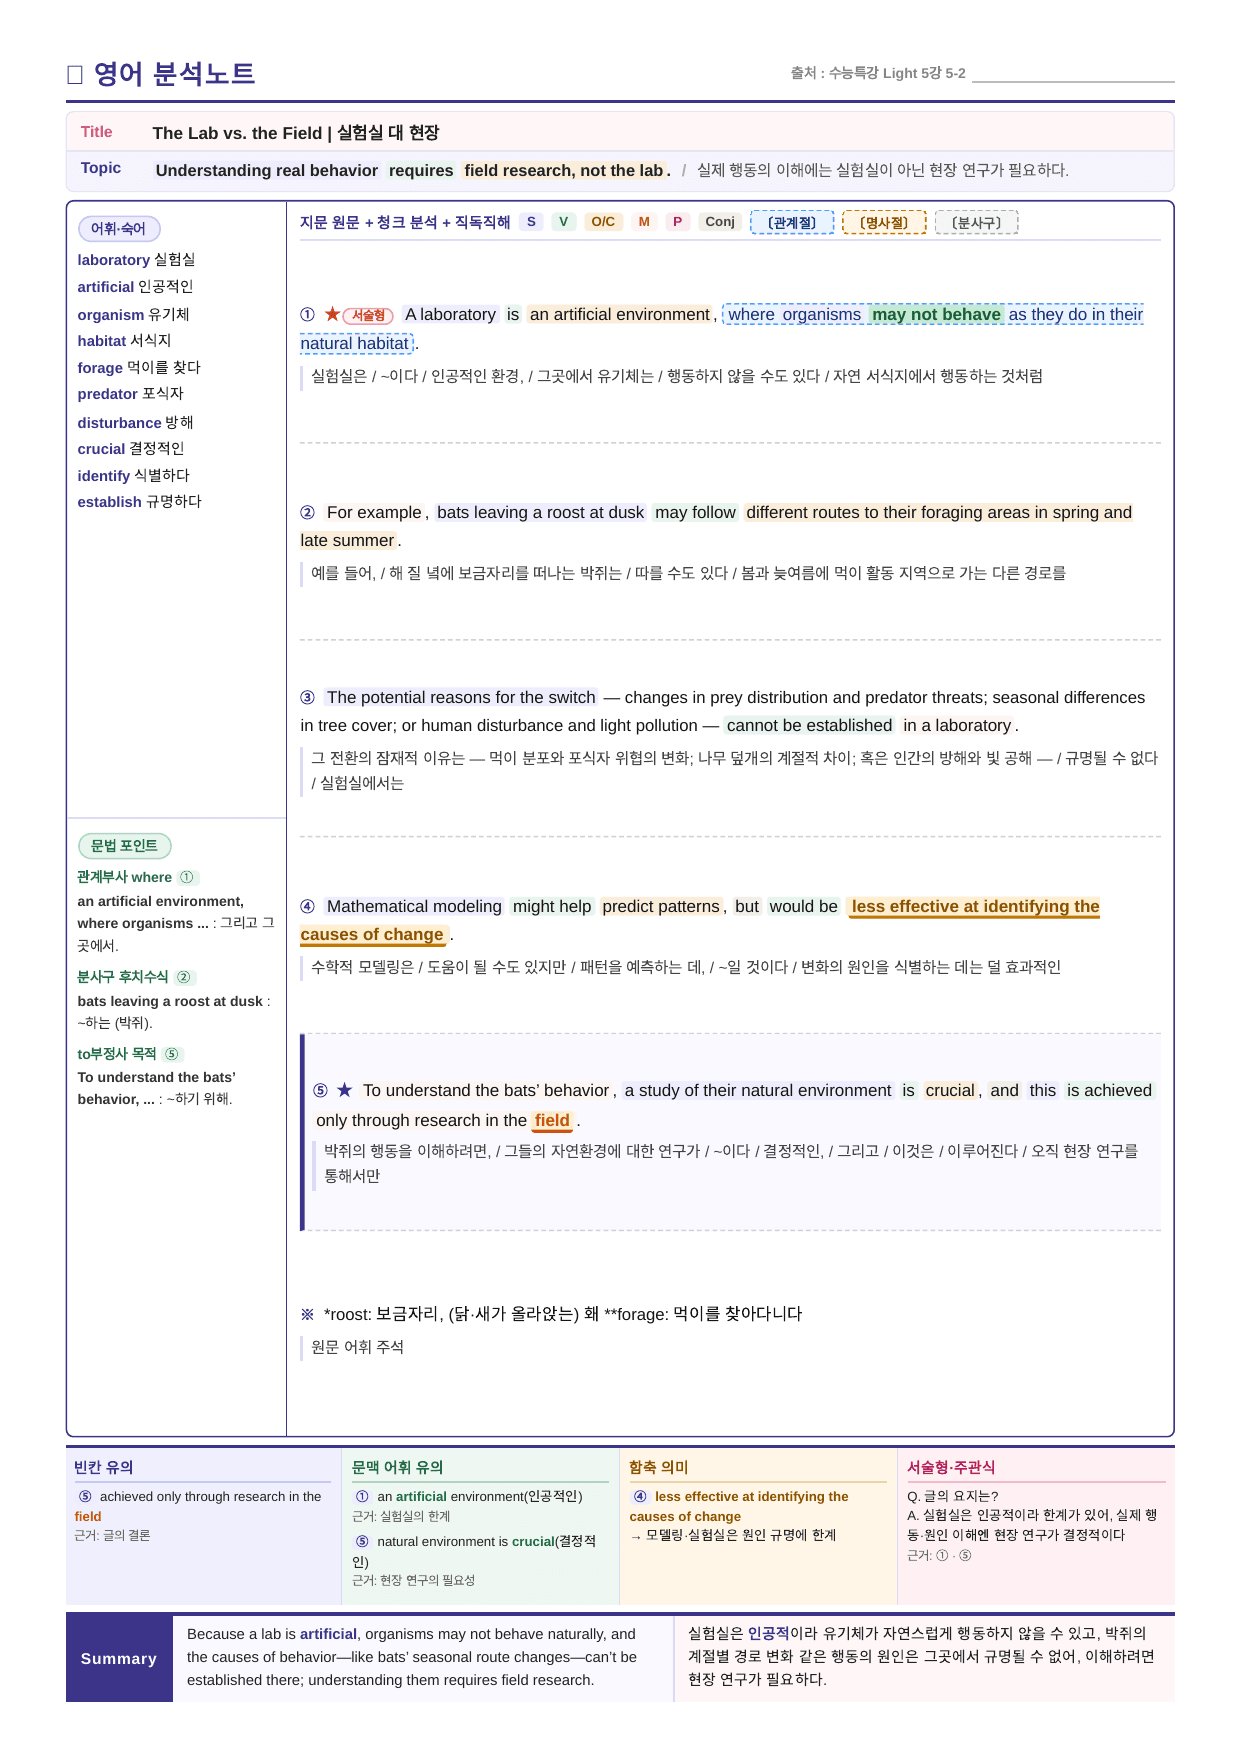Click the 빈칸 유의 panel heading

pos(103,1467)
